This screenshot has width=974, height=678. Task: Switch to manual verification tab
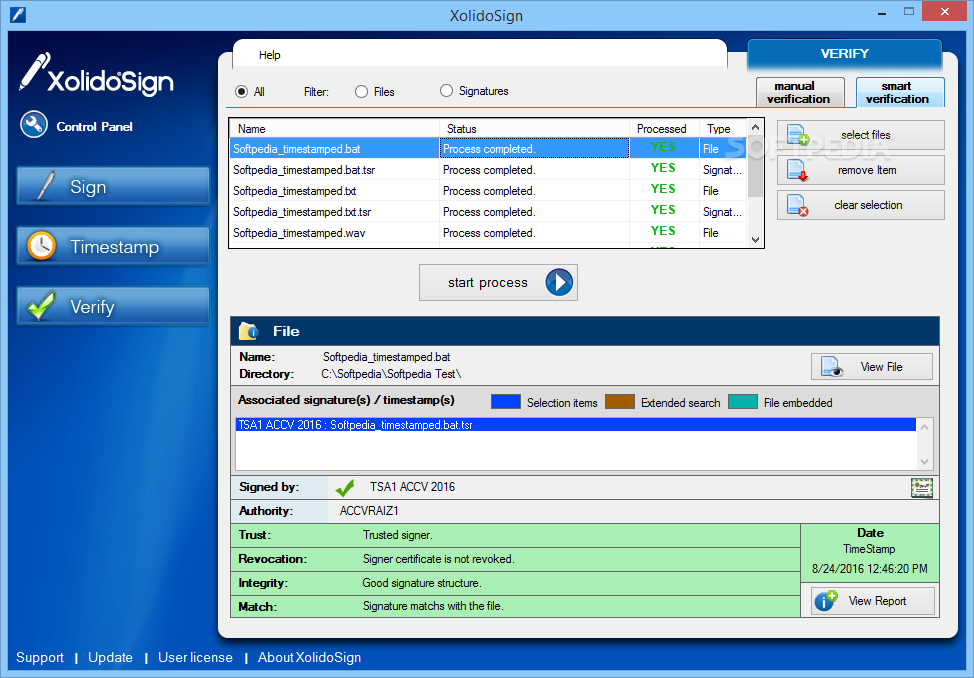coord(799,93)
